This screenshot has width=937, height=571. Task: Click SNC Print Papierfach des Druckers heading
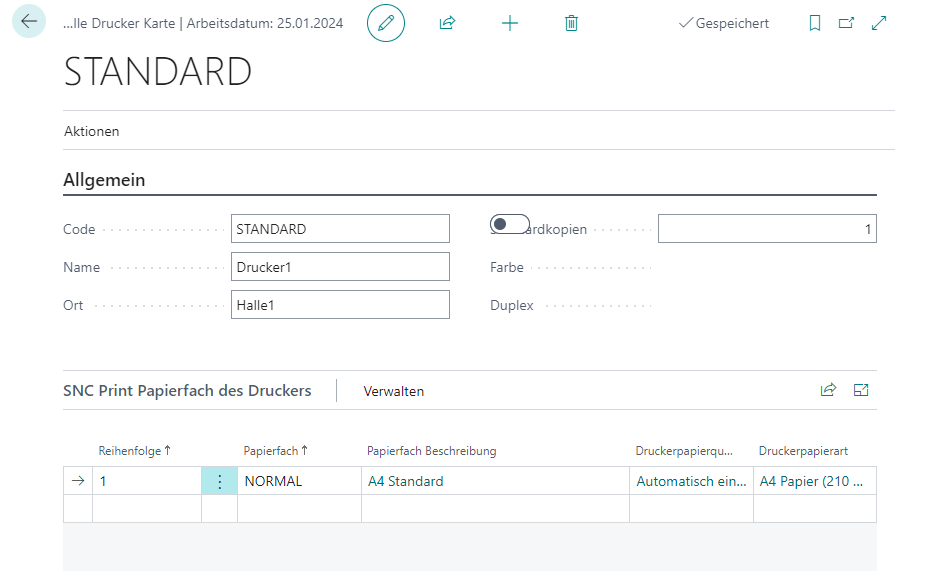pos(187,391)
